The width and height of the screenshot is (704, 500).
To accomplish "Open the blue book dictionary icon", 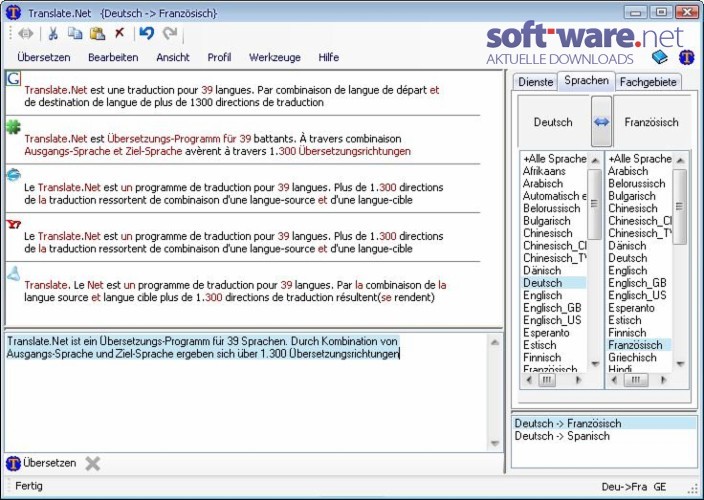I will (660, 57).
